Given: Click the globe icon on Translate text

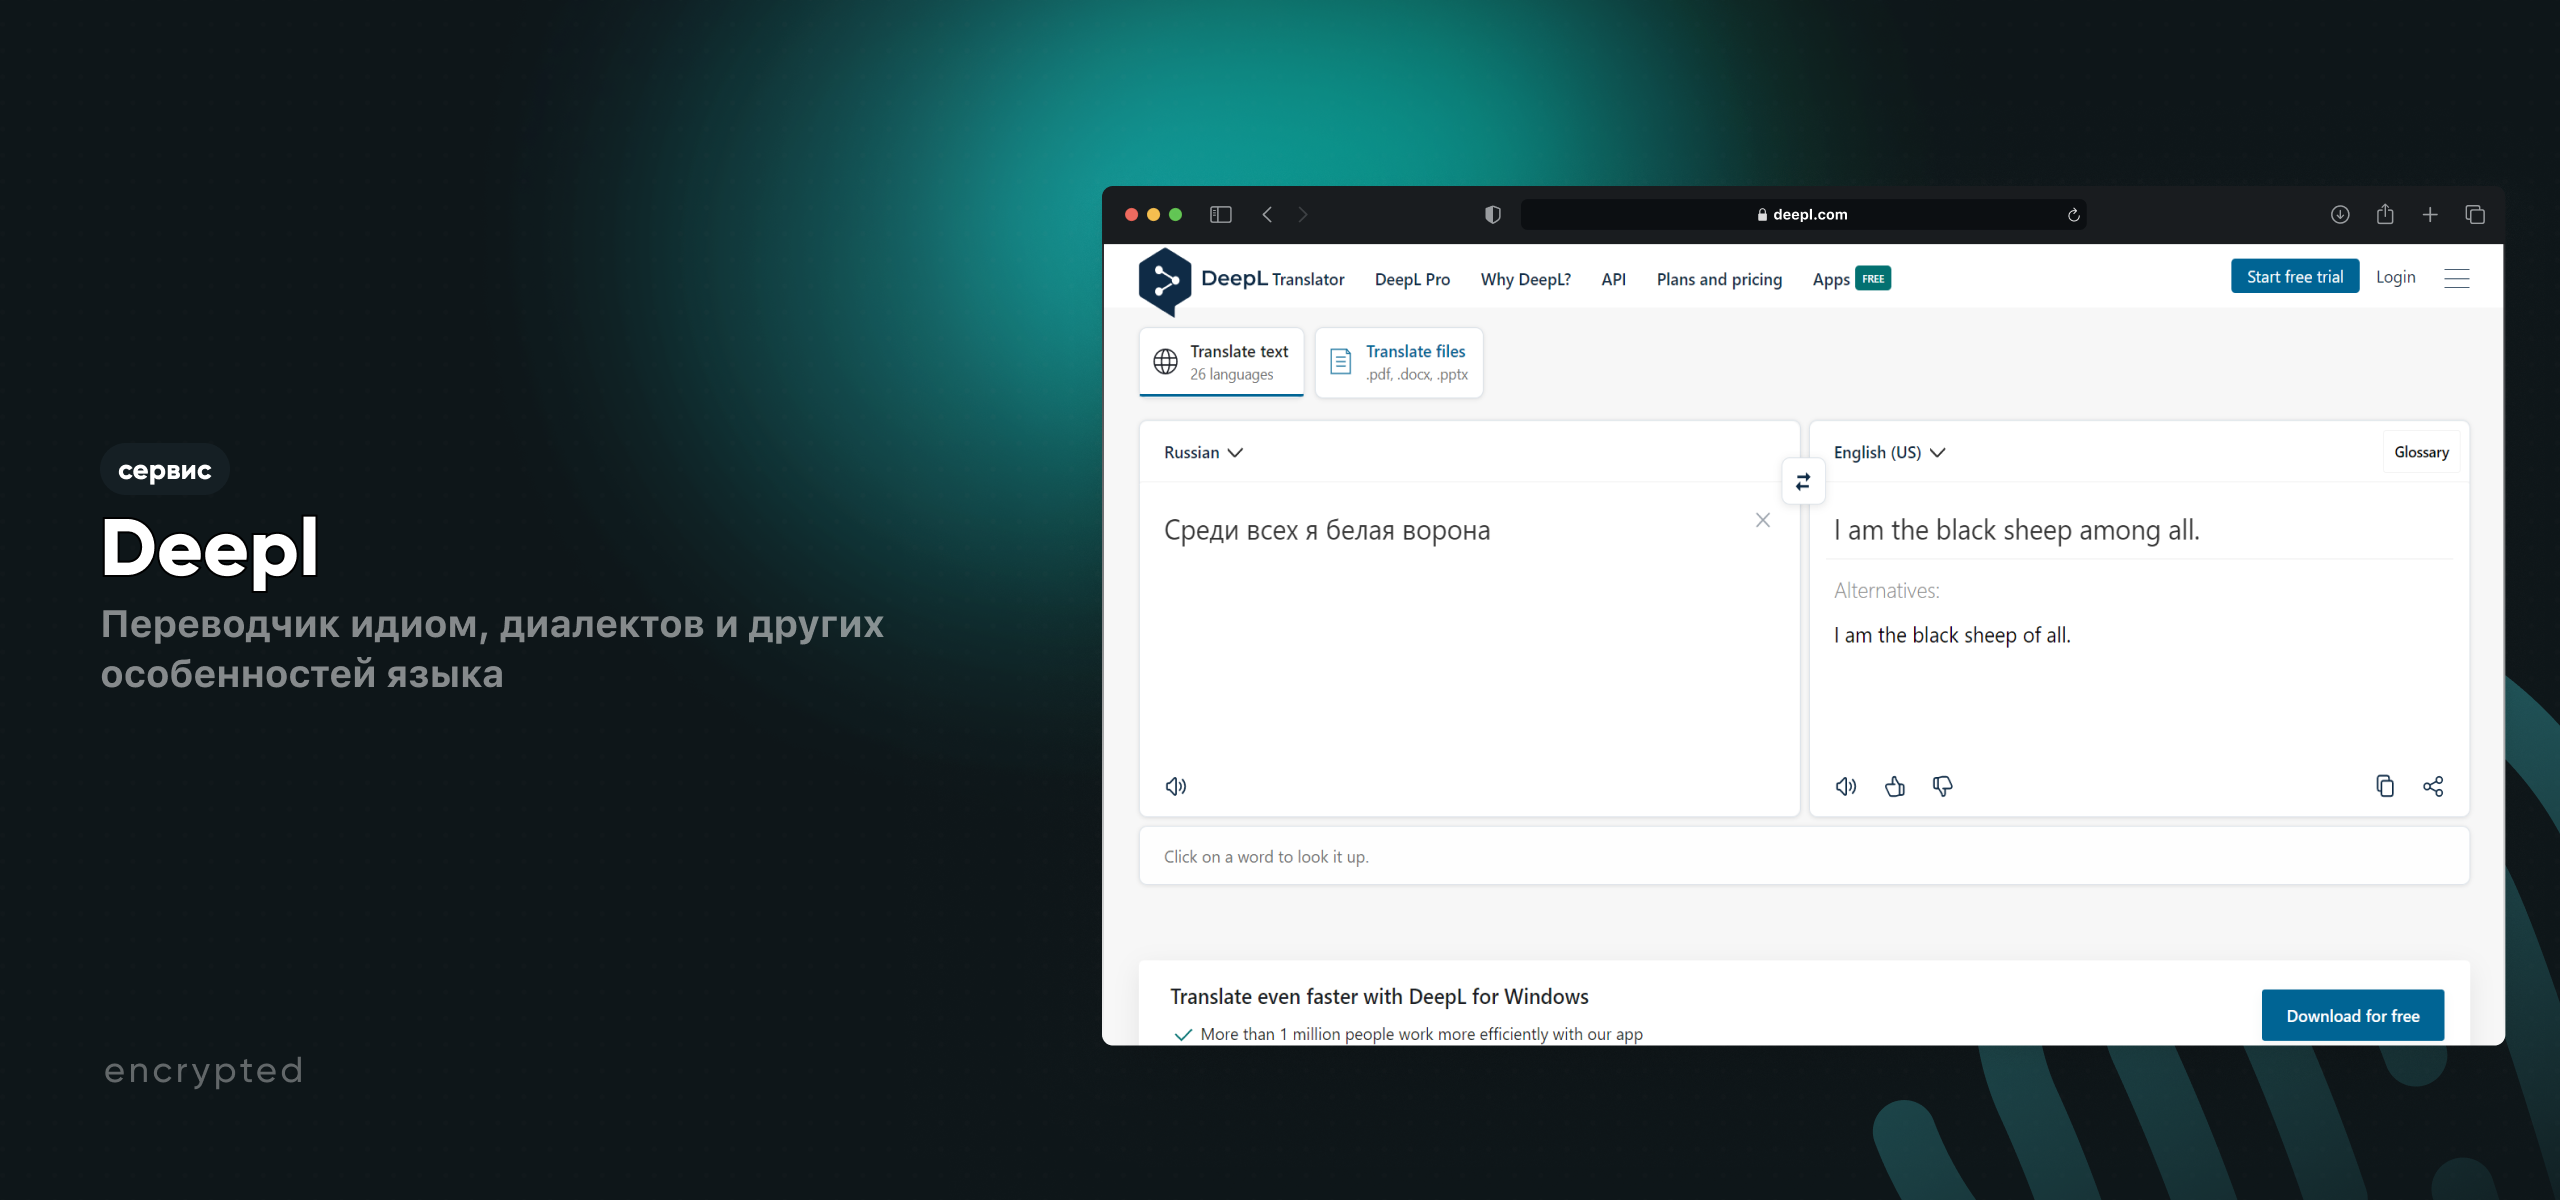Looking at the screenshot, I should [x=1165, y=361].
